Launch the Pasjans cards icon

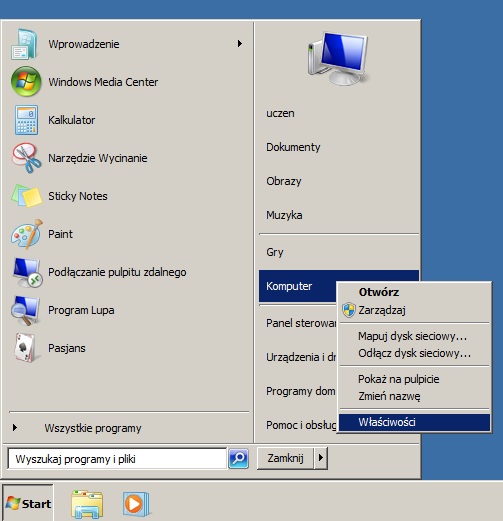pyautogui.click(x=25, y=348)
